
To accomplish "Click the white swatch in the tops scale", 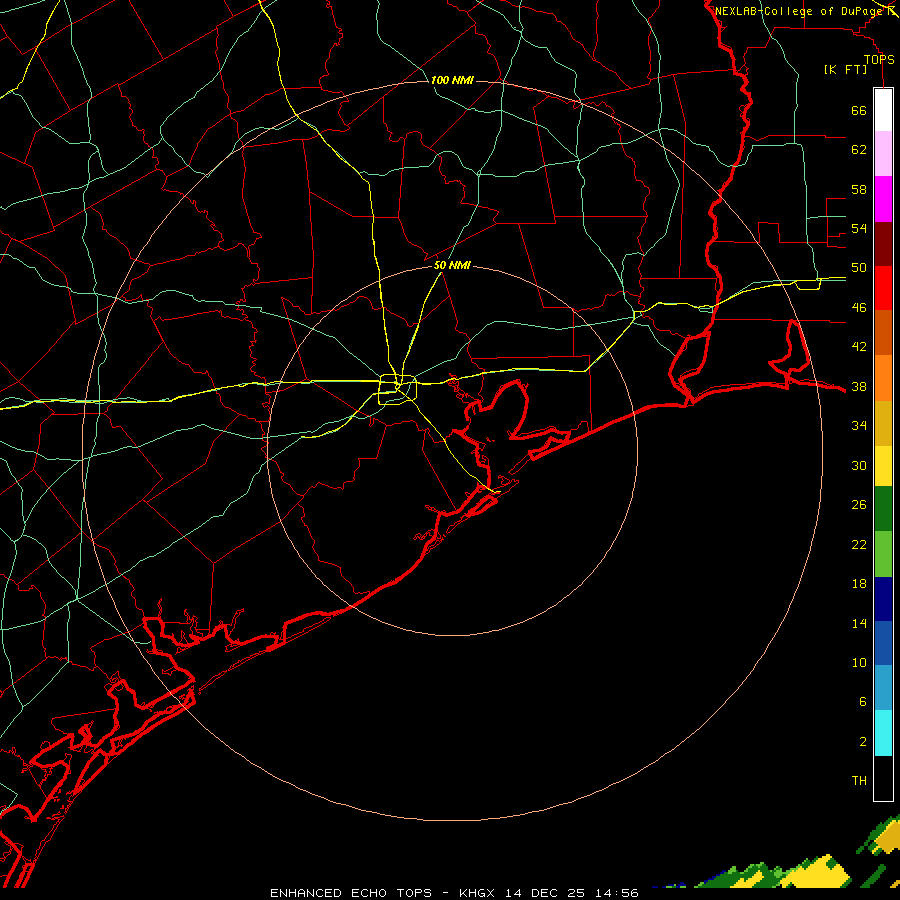I will tap(883, 110).
